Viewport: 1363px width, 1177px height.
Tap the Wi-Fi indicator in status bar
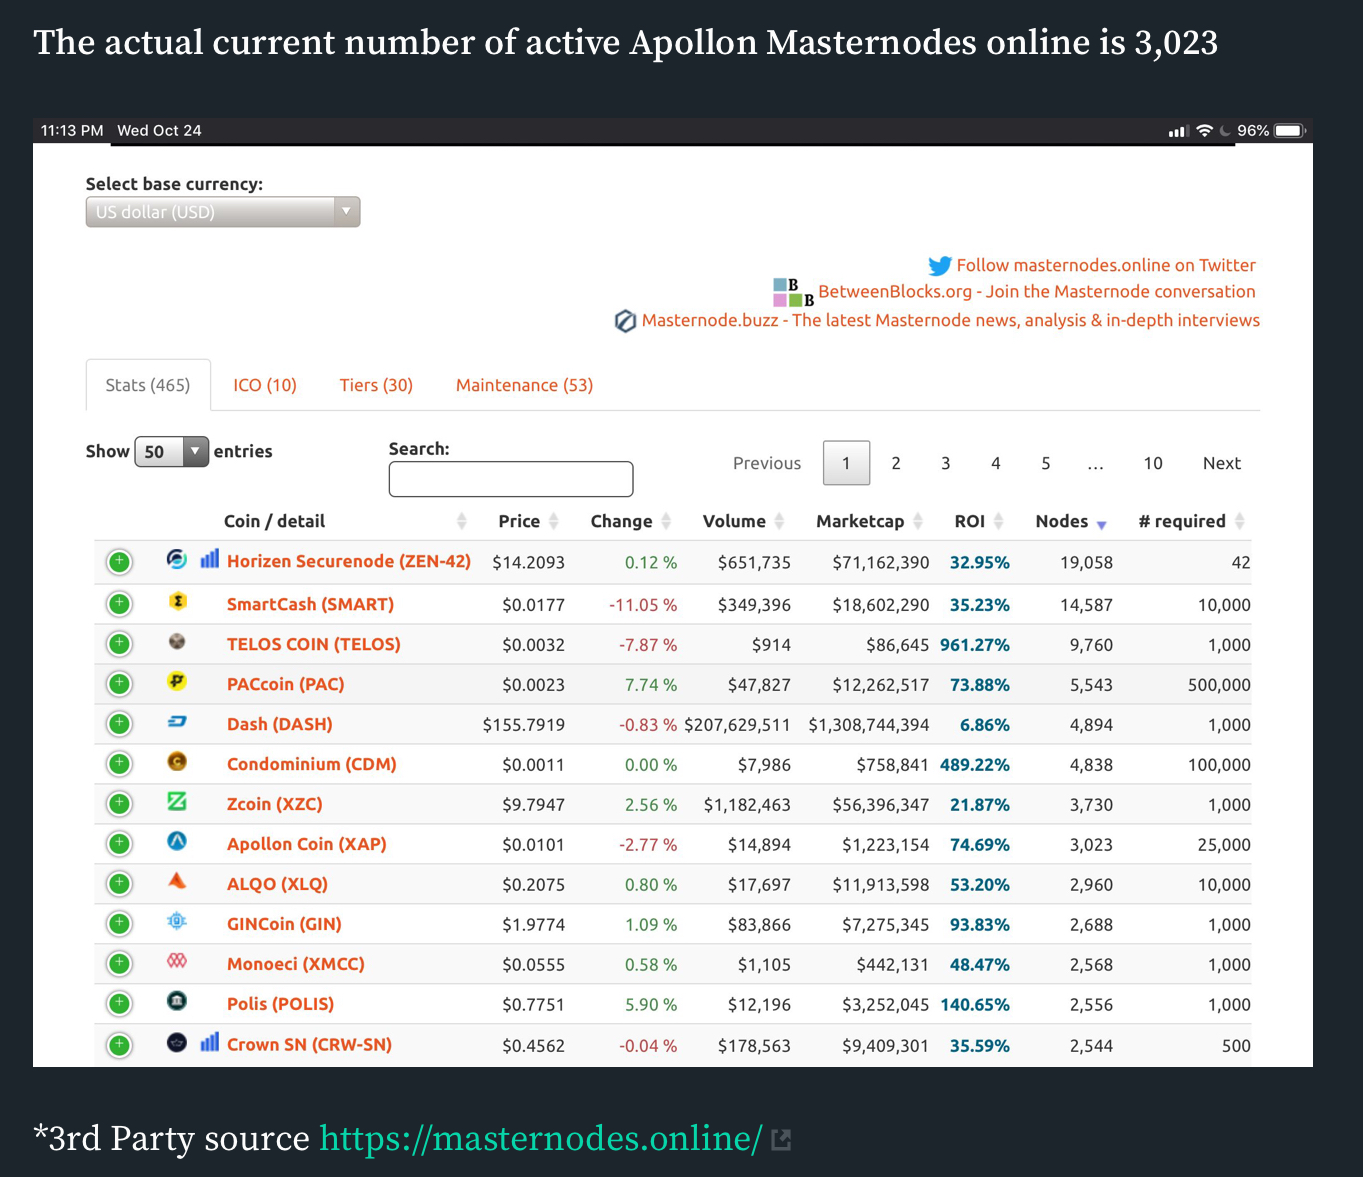pyautogui.click(x=1204, y=131)
